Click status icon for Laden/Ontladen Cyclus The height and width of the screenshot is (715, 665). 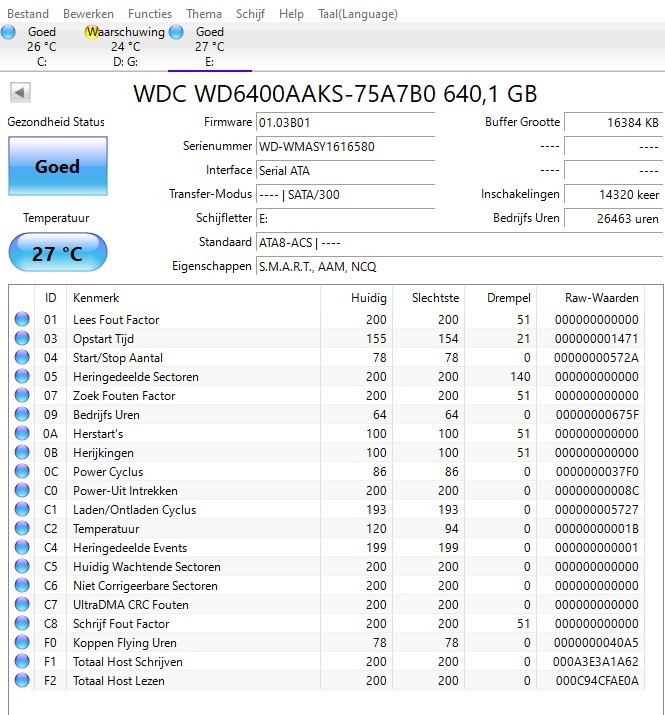click(22, 509)
